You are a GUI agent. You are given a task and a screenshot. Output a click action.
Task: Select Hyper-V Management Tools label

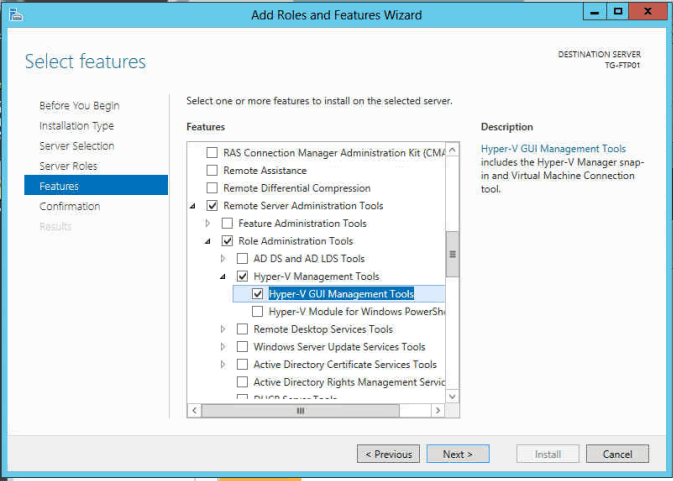(x=316, y=276)
